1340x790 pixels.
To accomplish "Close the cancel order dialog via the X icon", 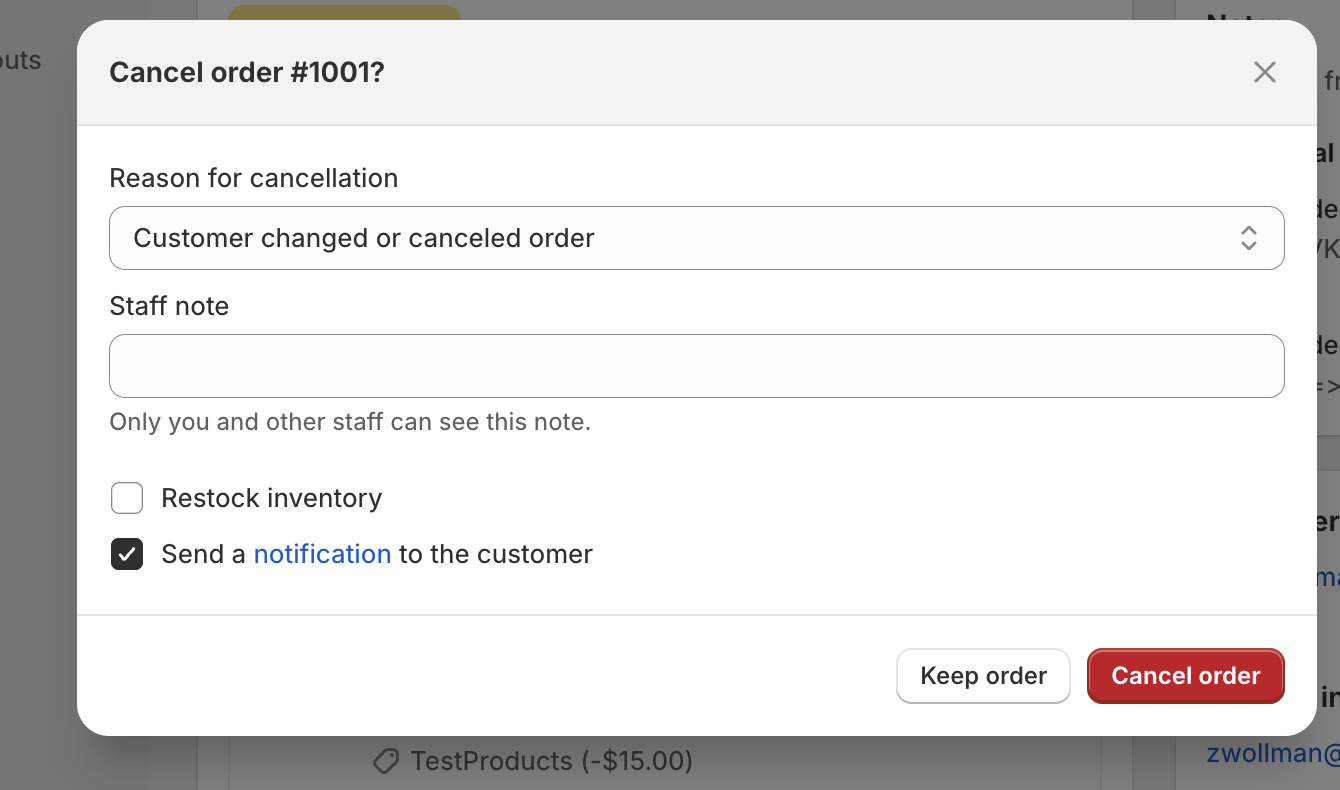I will (1264, 72).
